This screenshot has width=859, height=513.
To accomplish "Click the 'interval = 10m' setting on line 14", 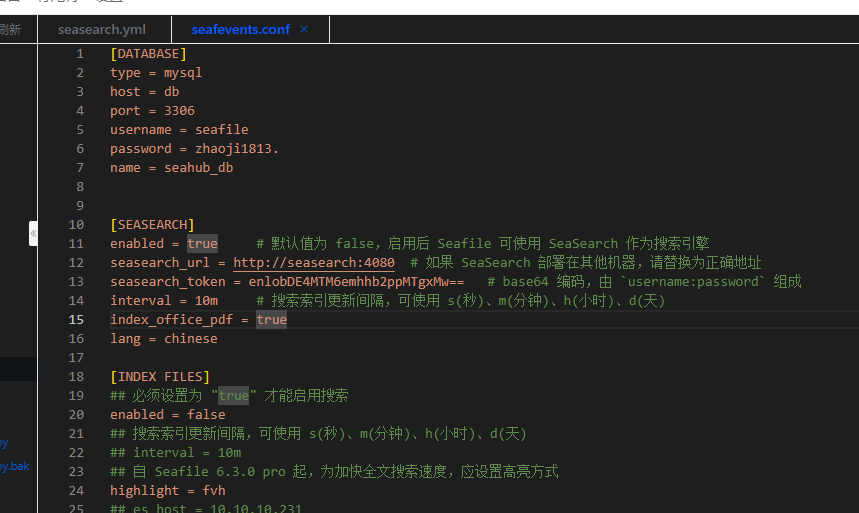I will point(164,300).
